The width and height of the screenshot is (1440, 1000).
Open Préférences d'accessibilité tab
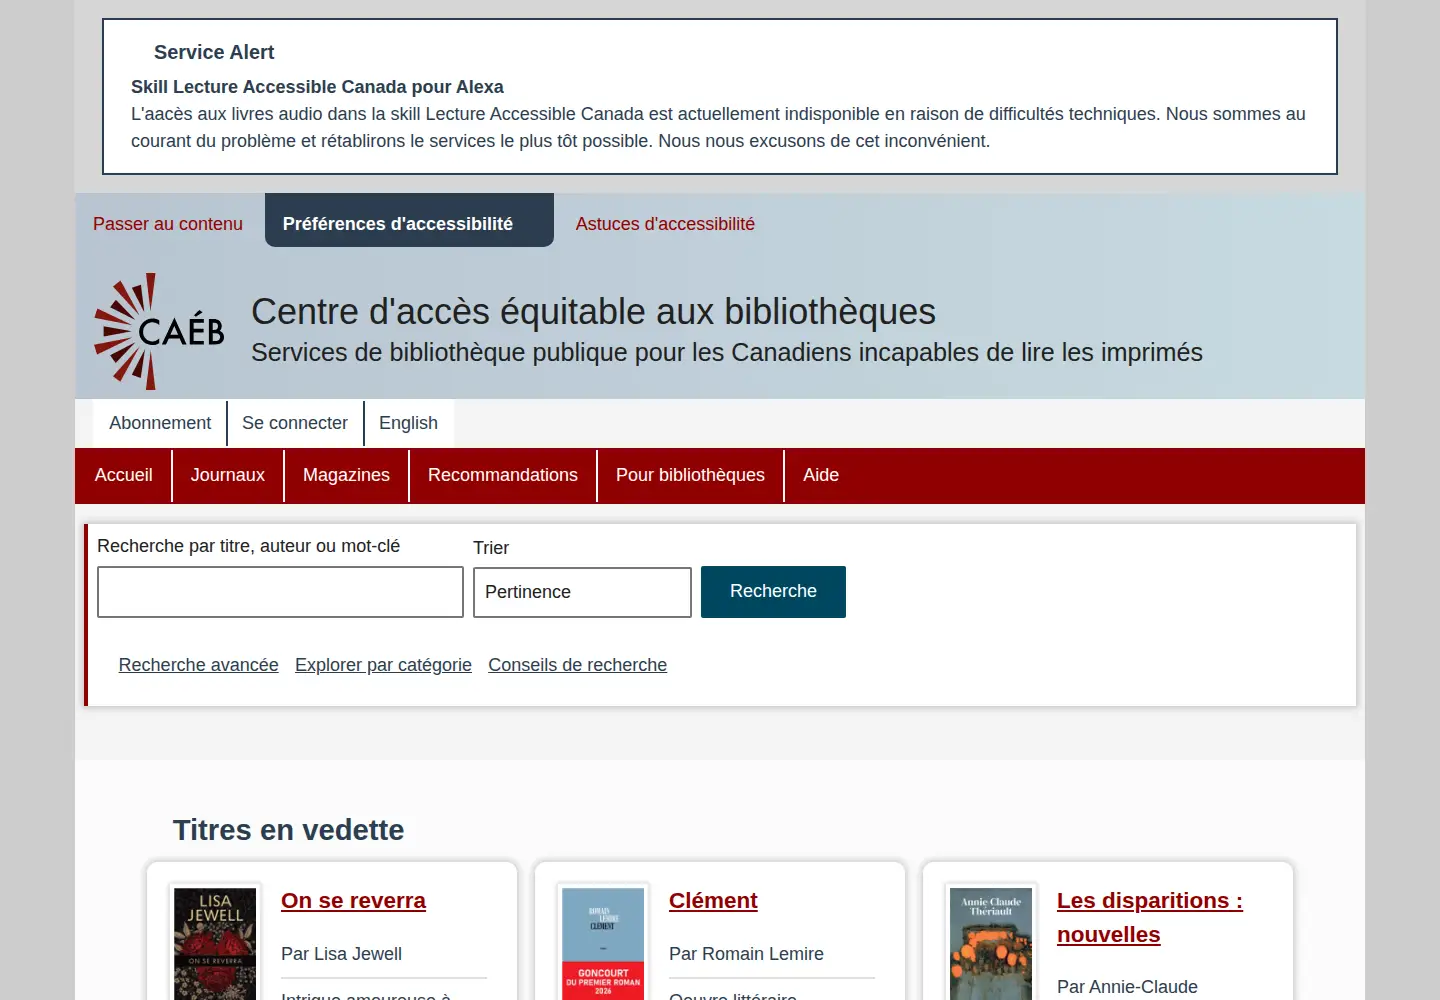[409, 220]
